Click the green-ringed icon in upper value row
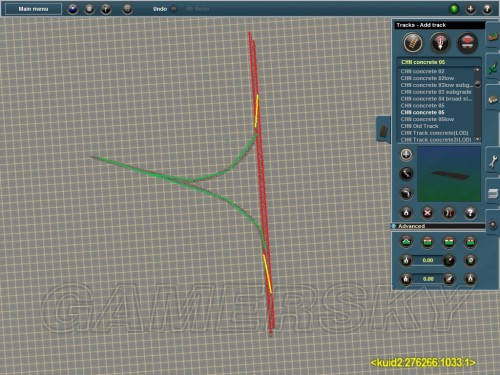The height and width of the screenshot is (375, 500). [470, 260]
